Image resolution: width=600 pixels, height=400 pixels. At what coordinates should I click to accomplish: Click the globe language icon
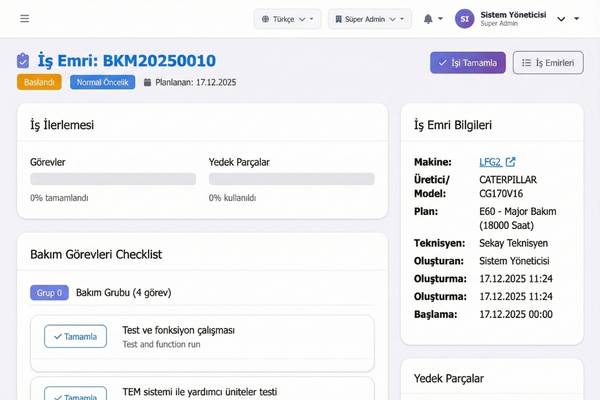click(265, 19)
